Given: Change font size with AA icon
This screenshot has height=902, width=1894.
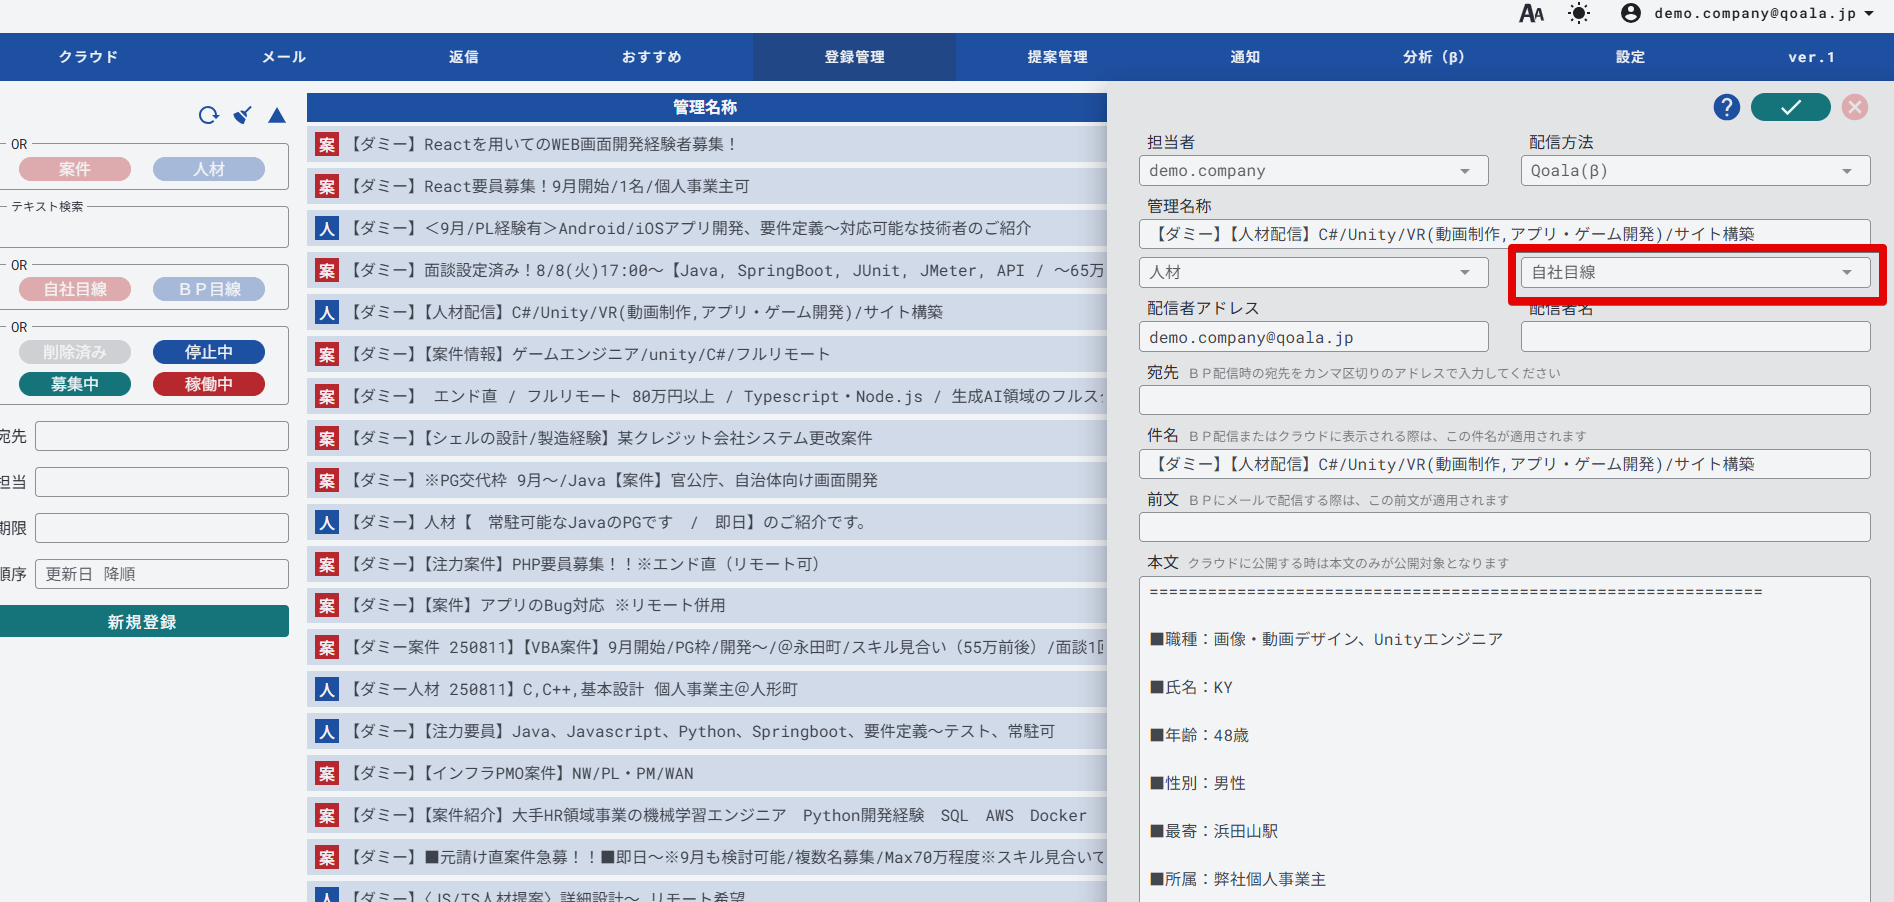Looking at the screenshot, I should click(x=1531, y=13).
